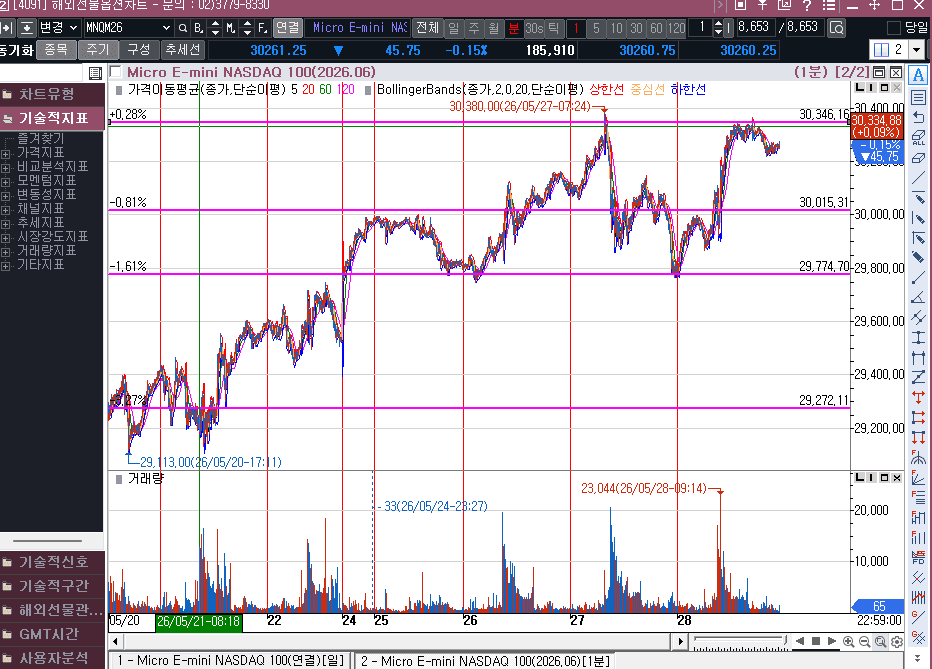Viewport: 932px width, 669px height.
Task: Zoom in with the plus magnifier icon
Action: [849, 642]
